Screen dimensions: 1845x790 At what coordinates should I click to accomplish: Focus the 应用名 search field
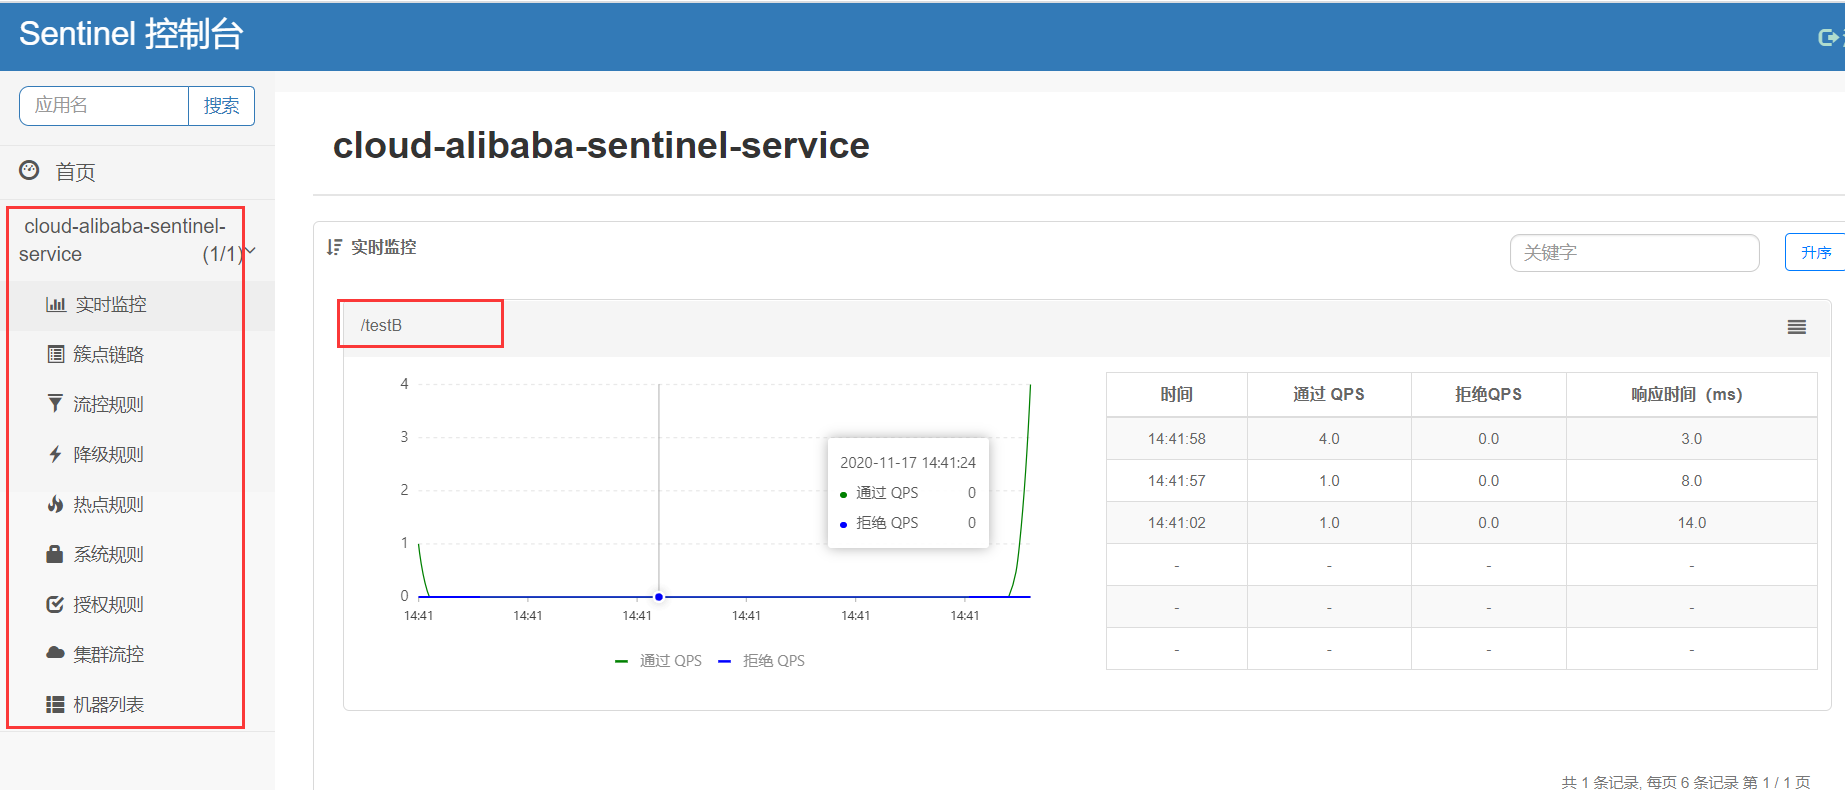[104, 106]
